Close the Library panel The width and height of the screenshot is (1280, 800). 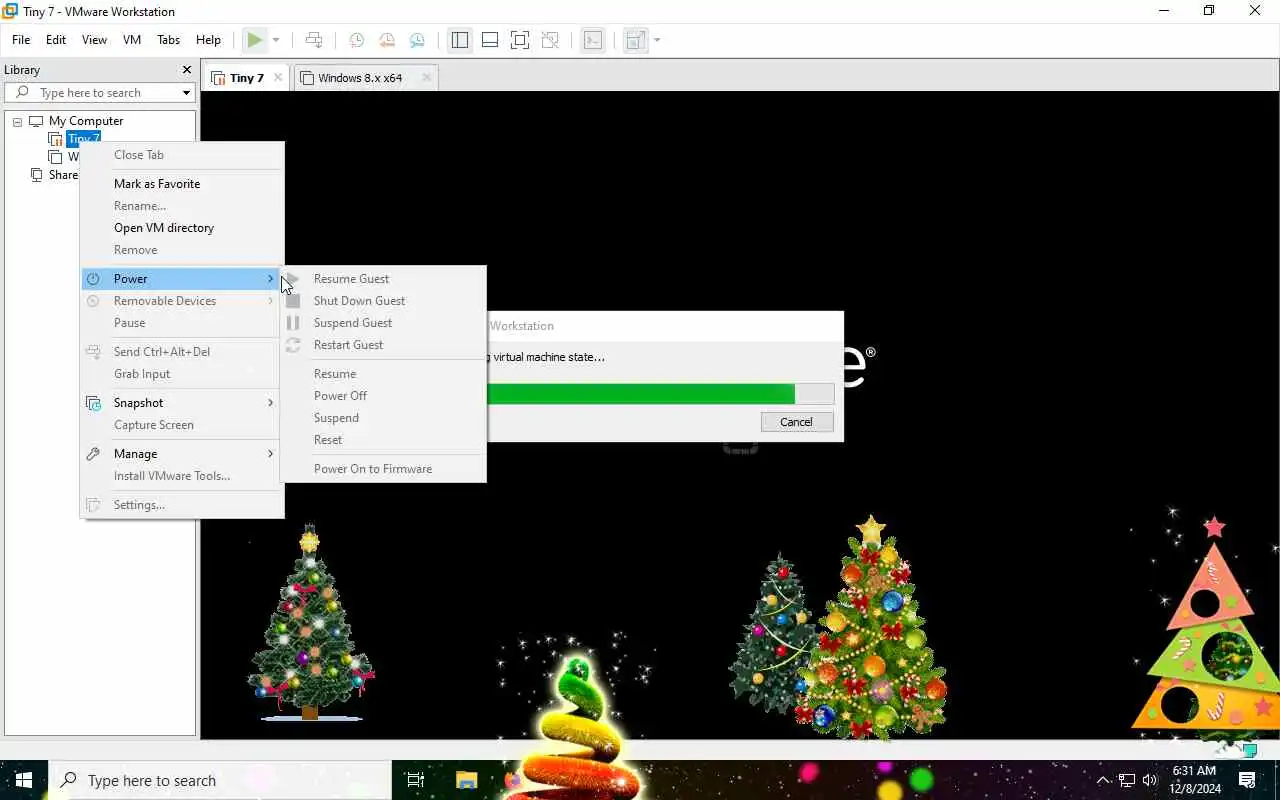pos(186,70)
